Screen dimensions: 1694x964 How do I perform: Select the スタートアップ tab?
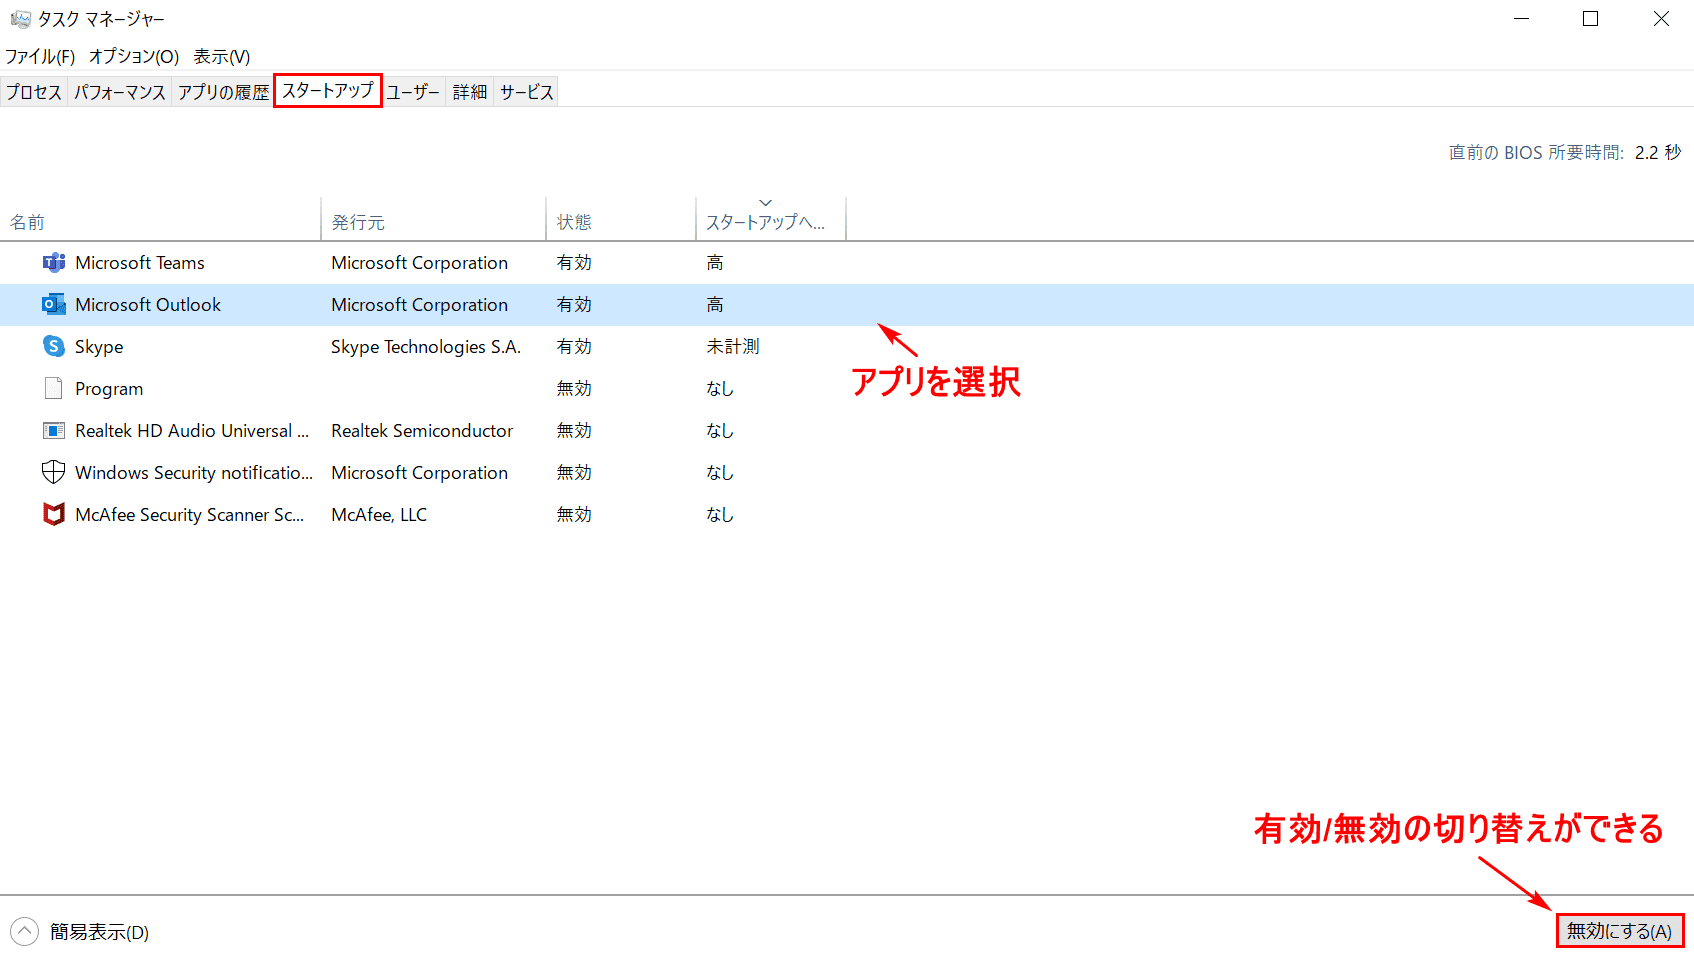pos(328,91)
